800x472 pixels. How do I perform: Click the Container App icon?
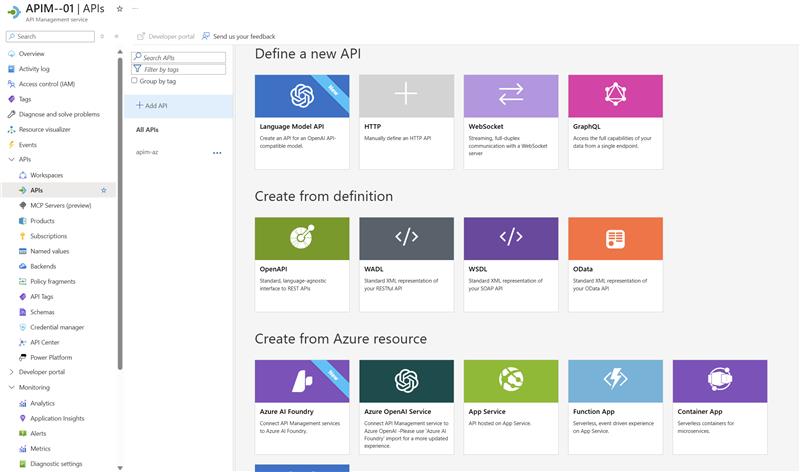[720, 381]
